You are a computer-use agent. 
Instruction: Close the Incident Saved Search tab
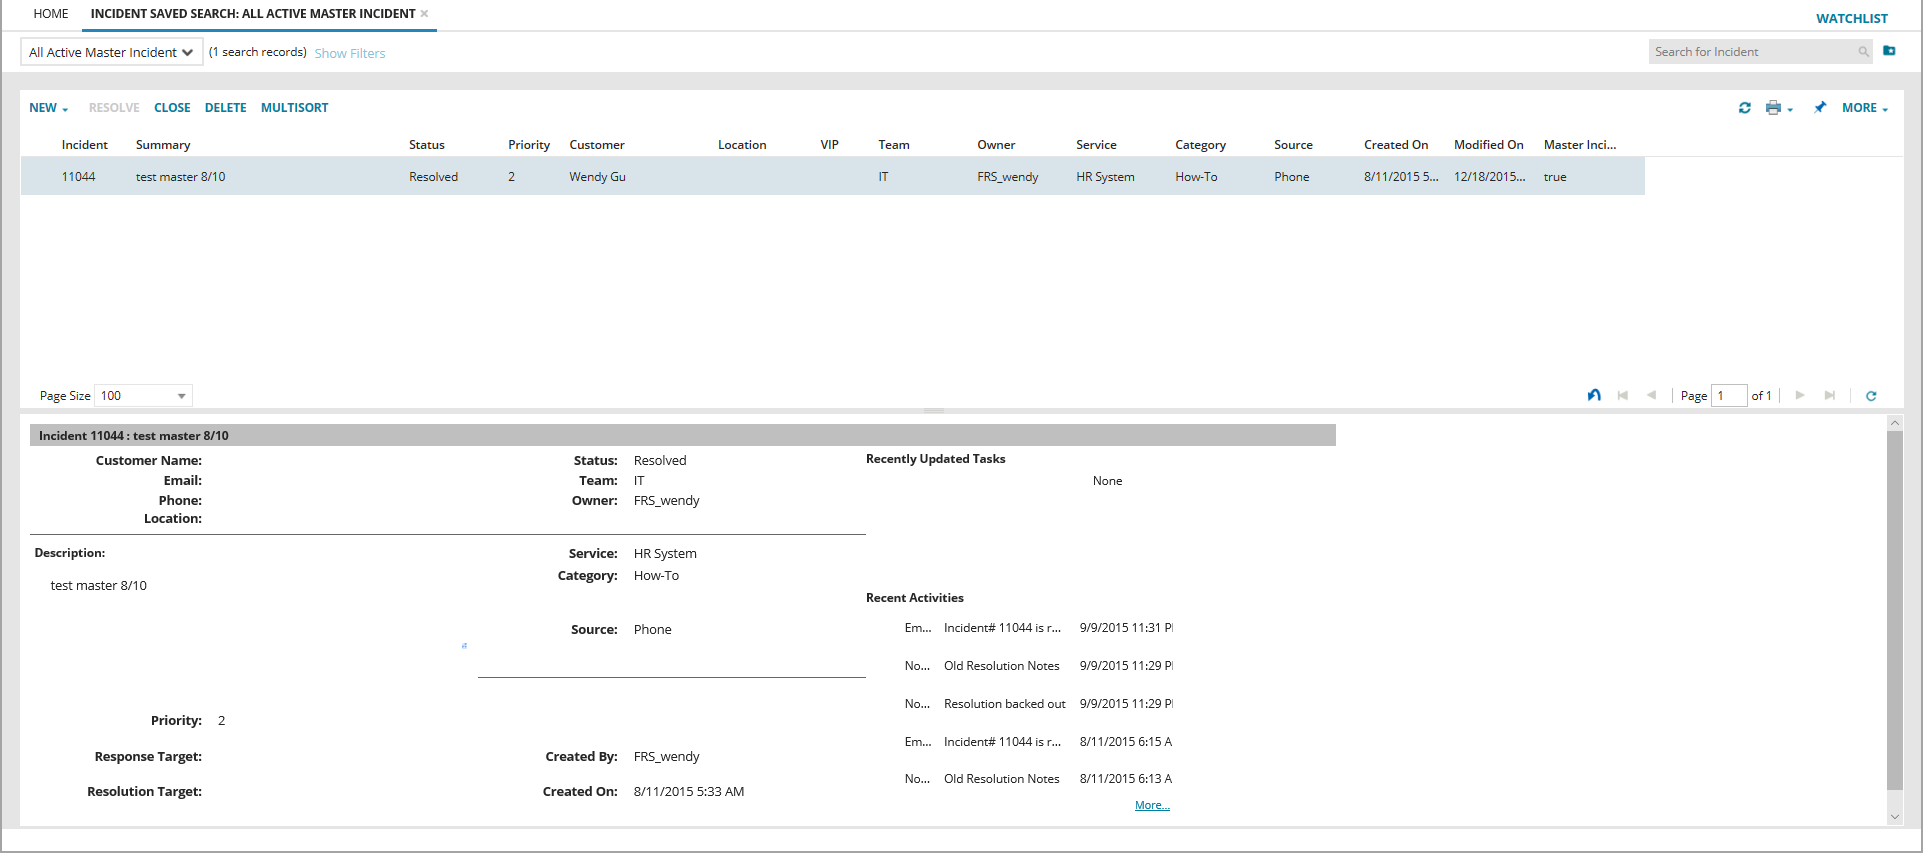[x=425, y=14]
